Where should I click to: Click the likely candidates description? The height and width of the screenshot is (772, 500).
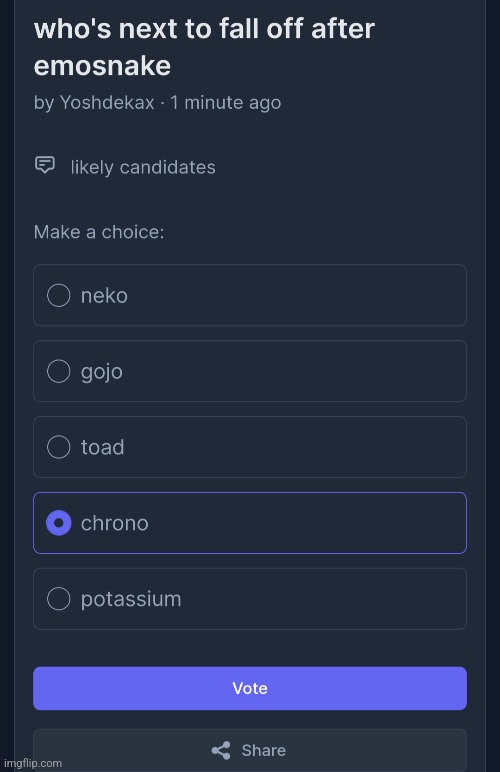click(143, 167)
